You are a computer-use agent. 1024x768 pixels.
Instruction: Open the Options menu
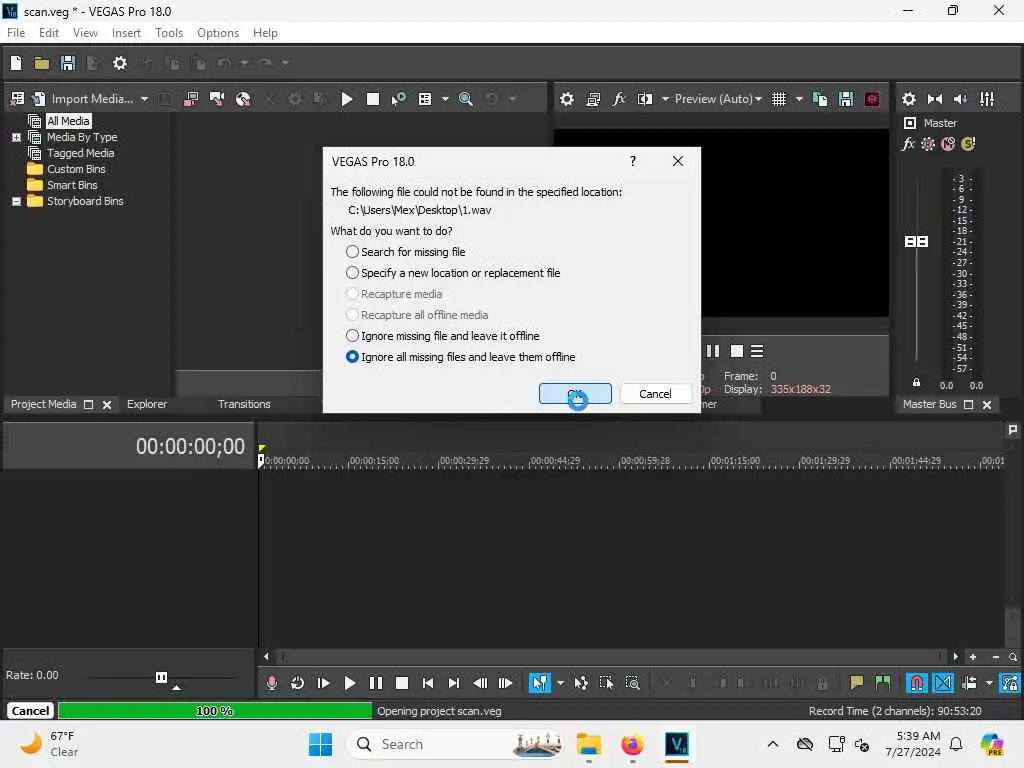pyautogui.click(x=217, y=33)
